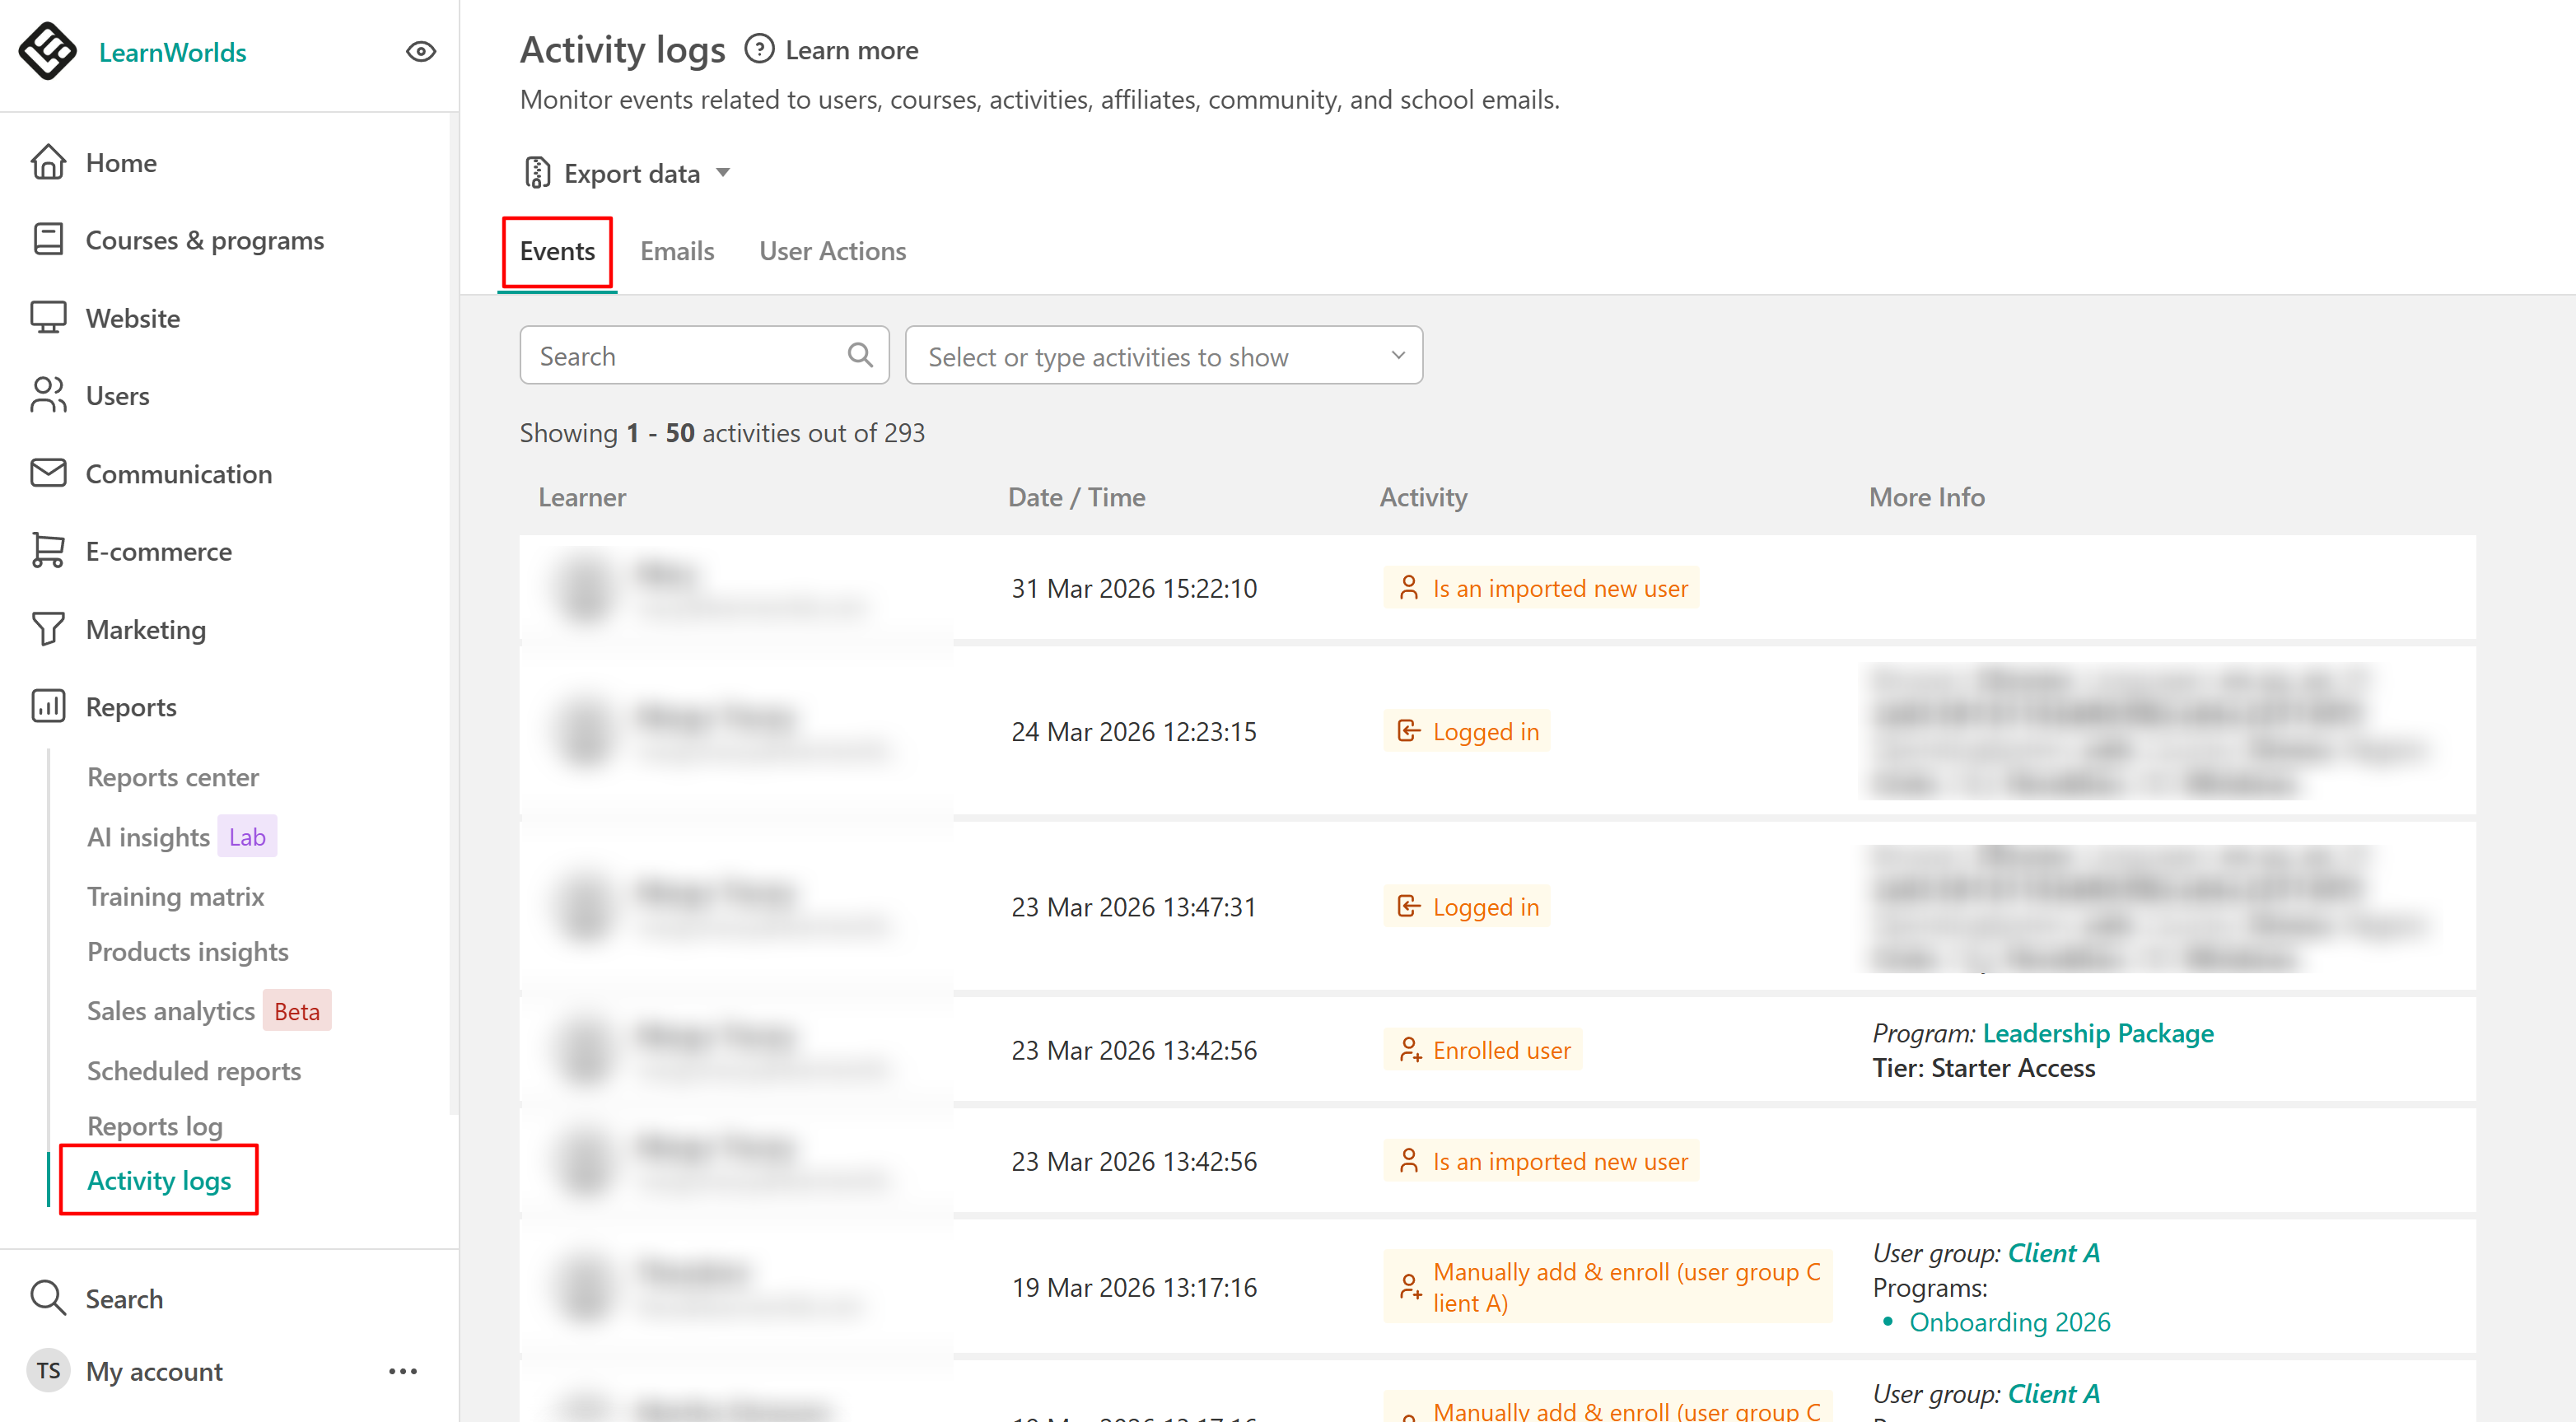Open the Courses & programs section
This screenshot has height=1422, width=2576.
click(204, 240)
